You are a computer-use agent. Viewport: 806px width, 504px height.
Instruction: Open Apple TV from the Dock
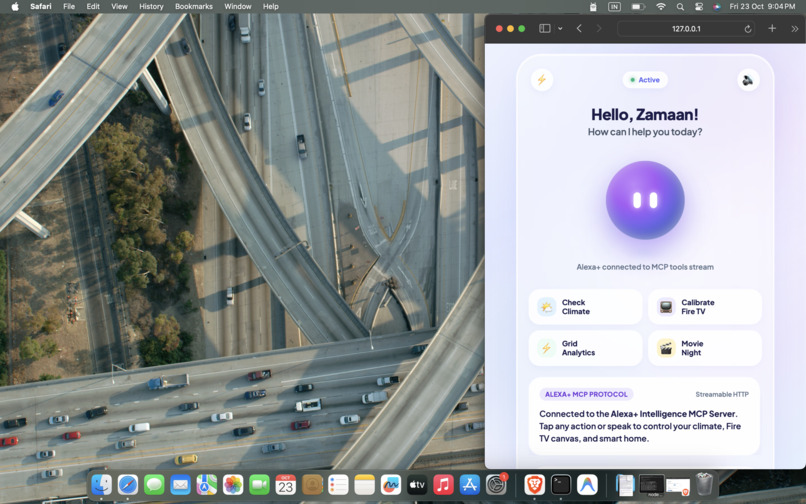pyautogui.click(x=417, y=484)
